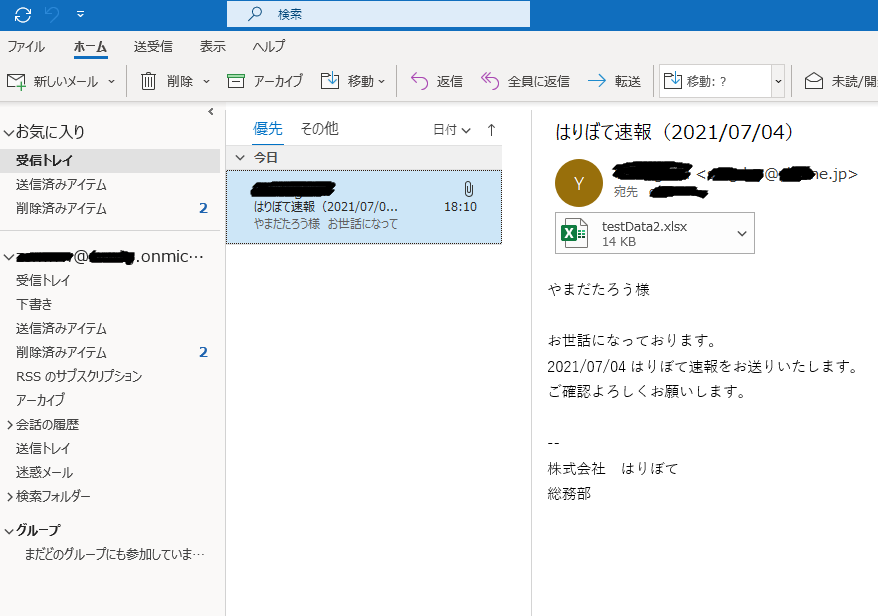Open the ファイル menu
Screen dimensions: 878x616
pos(26,46)
